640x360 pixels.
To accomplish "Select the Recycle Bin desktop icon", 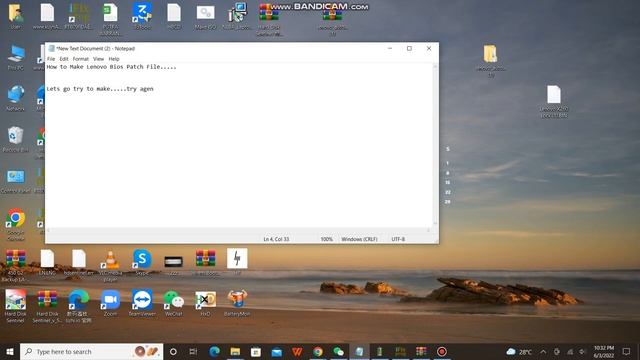I will [x=16, y=139].
